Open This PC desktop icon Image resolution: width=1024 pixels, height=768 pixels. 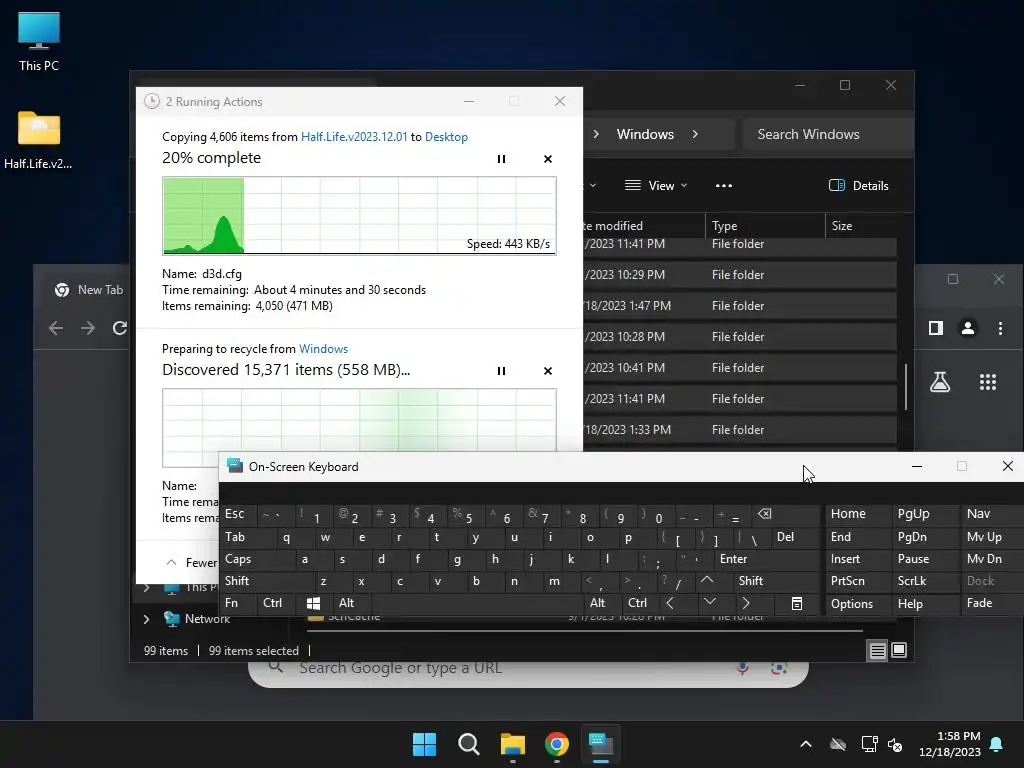point(39,42)
